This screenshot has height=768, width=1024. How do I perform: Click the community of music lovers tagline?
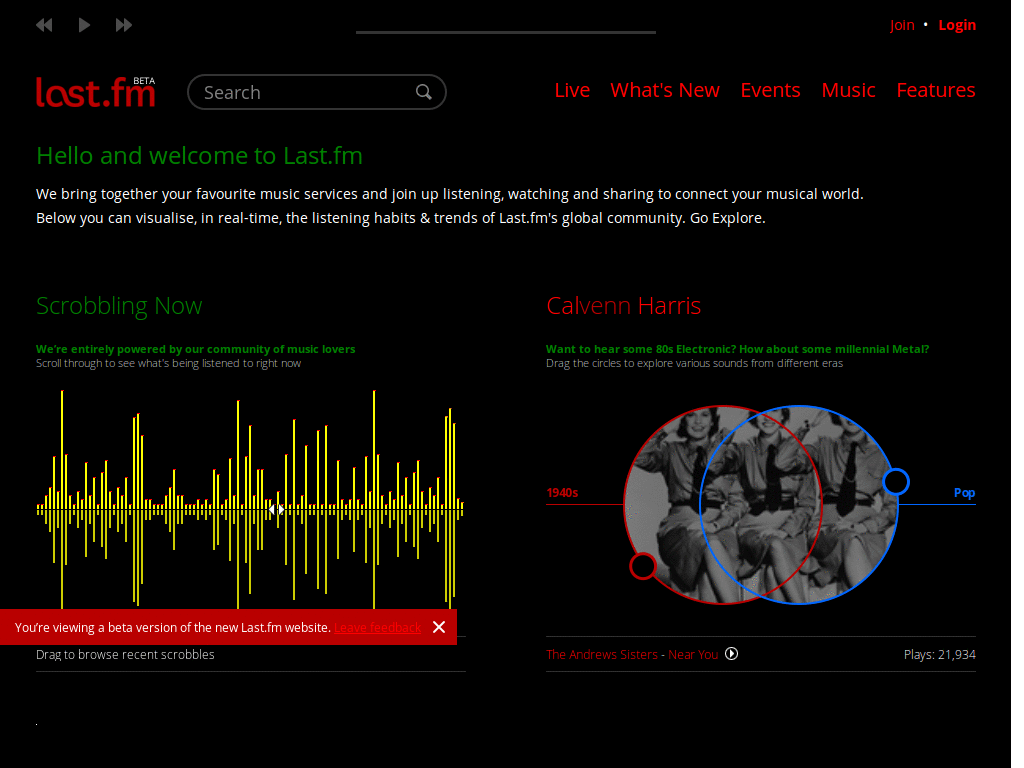tap(195, 349)
